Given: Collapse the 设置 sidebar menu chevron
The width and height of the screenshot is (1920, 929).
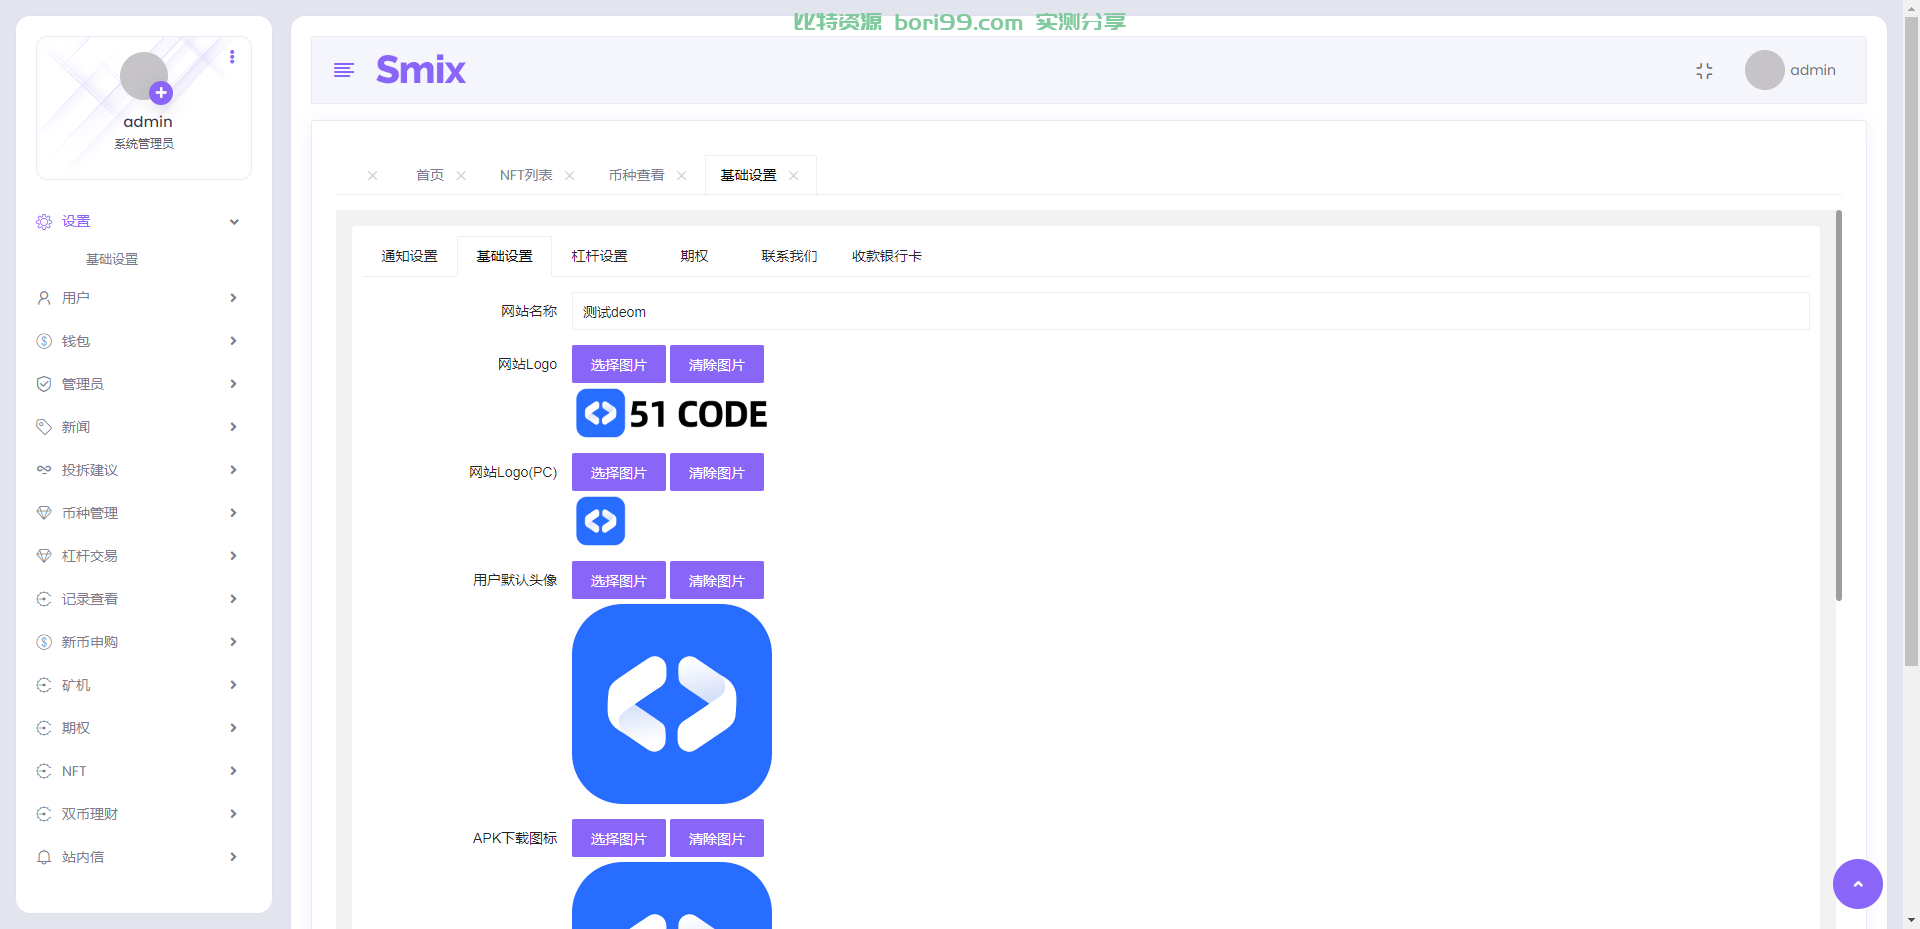Looking at the screenshot, I should [234, 222].
